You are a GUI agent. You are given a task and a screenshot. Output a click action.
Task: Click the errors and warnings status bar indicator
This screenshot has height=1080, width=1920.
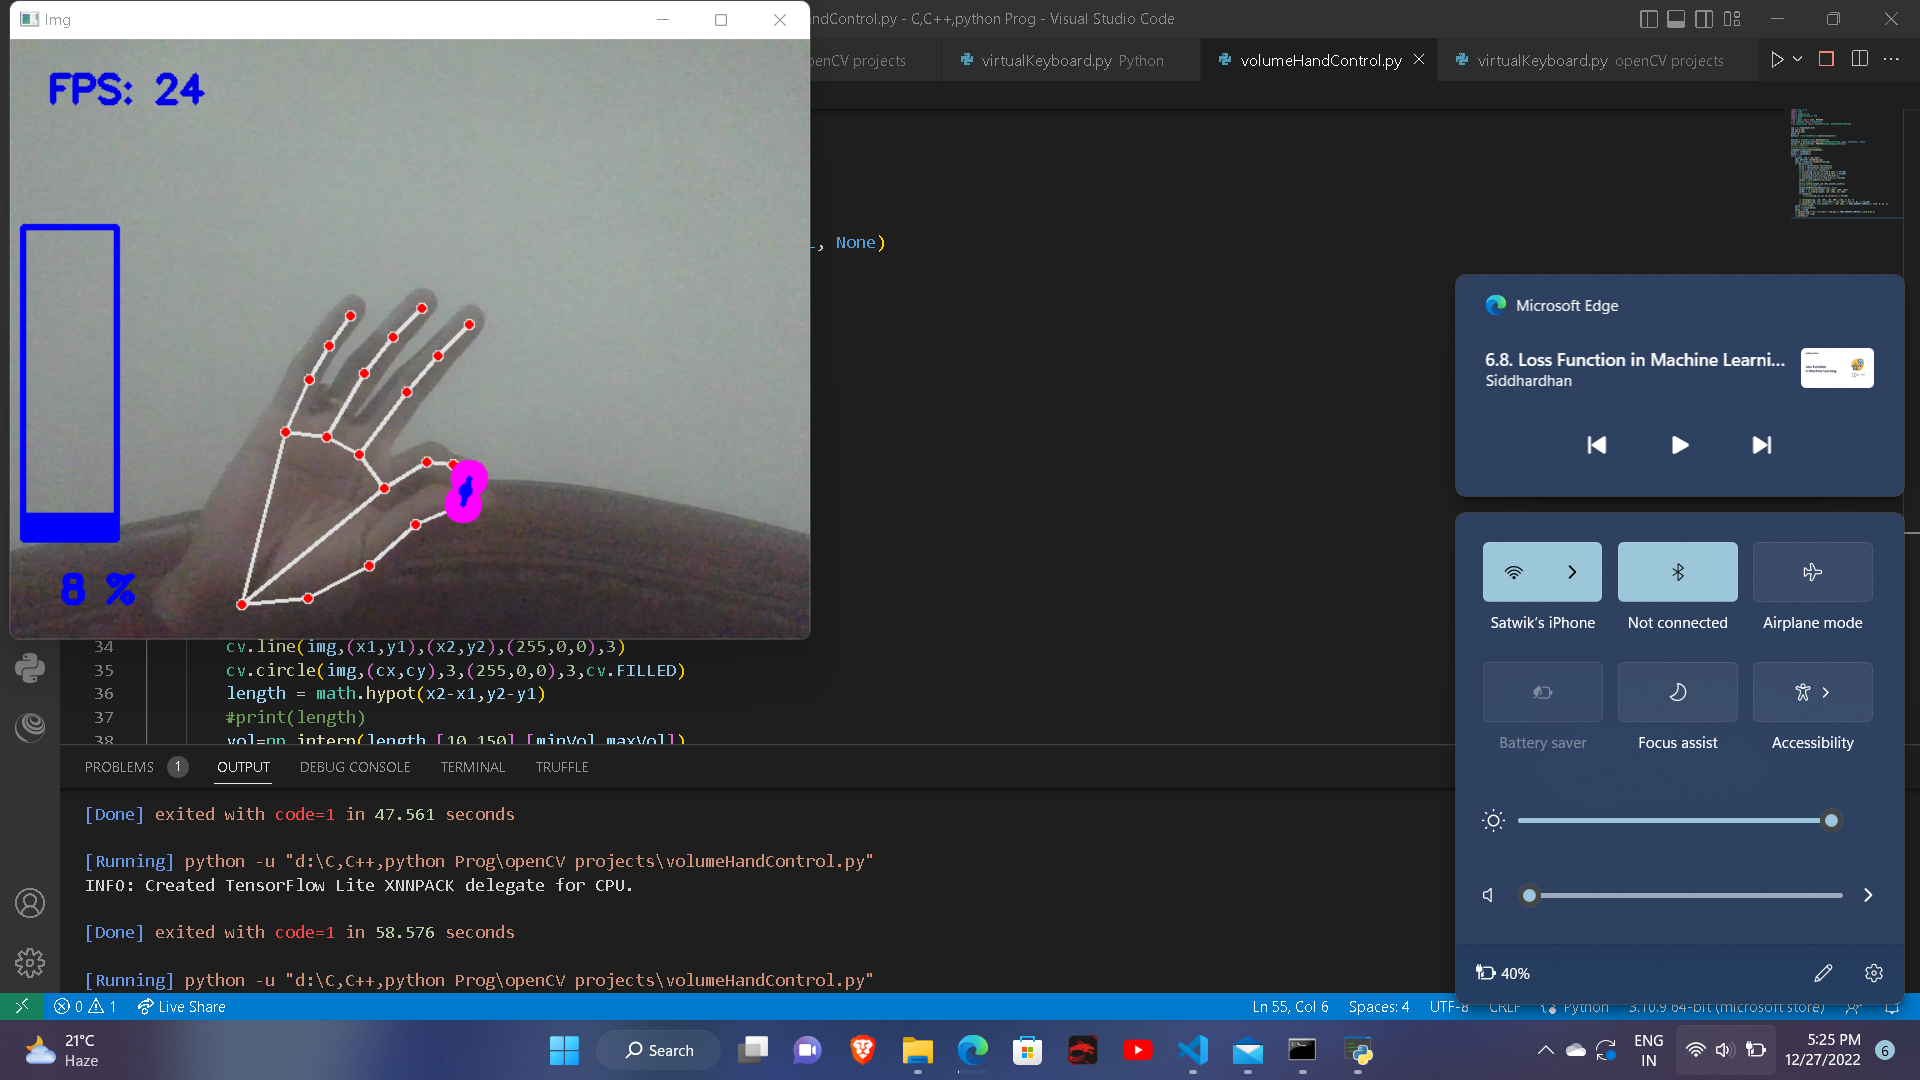point(83,1007)
